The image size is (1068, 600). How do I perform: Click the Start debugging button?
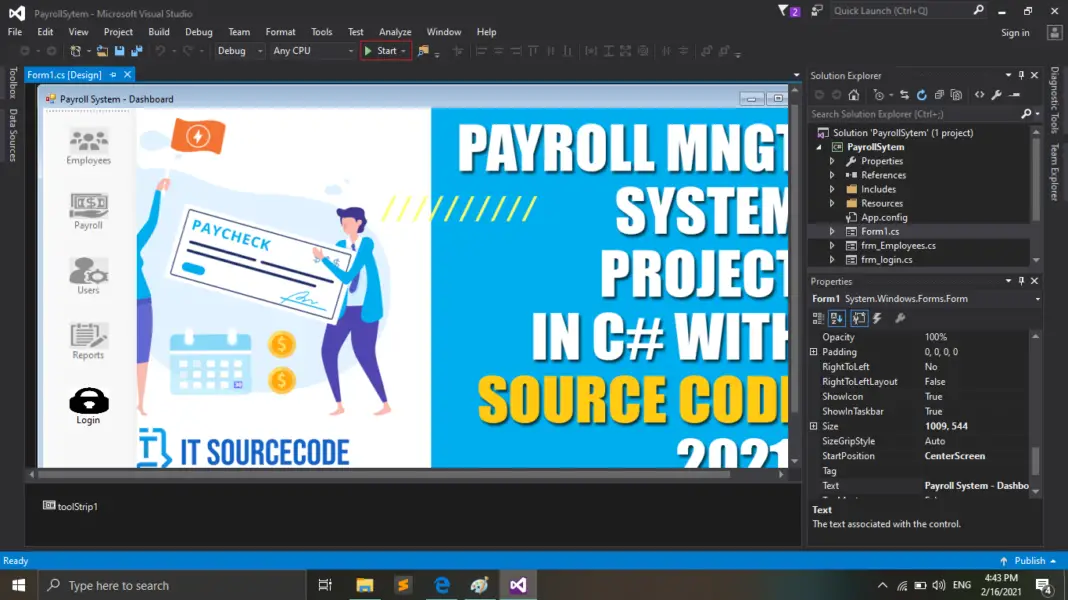pyautogui.click(x=385, y=50)
